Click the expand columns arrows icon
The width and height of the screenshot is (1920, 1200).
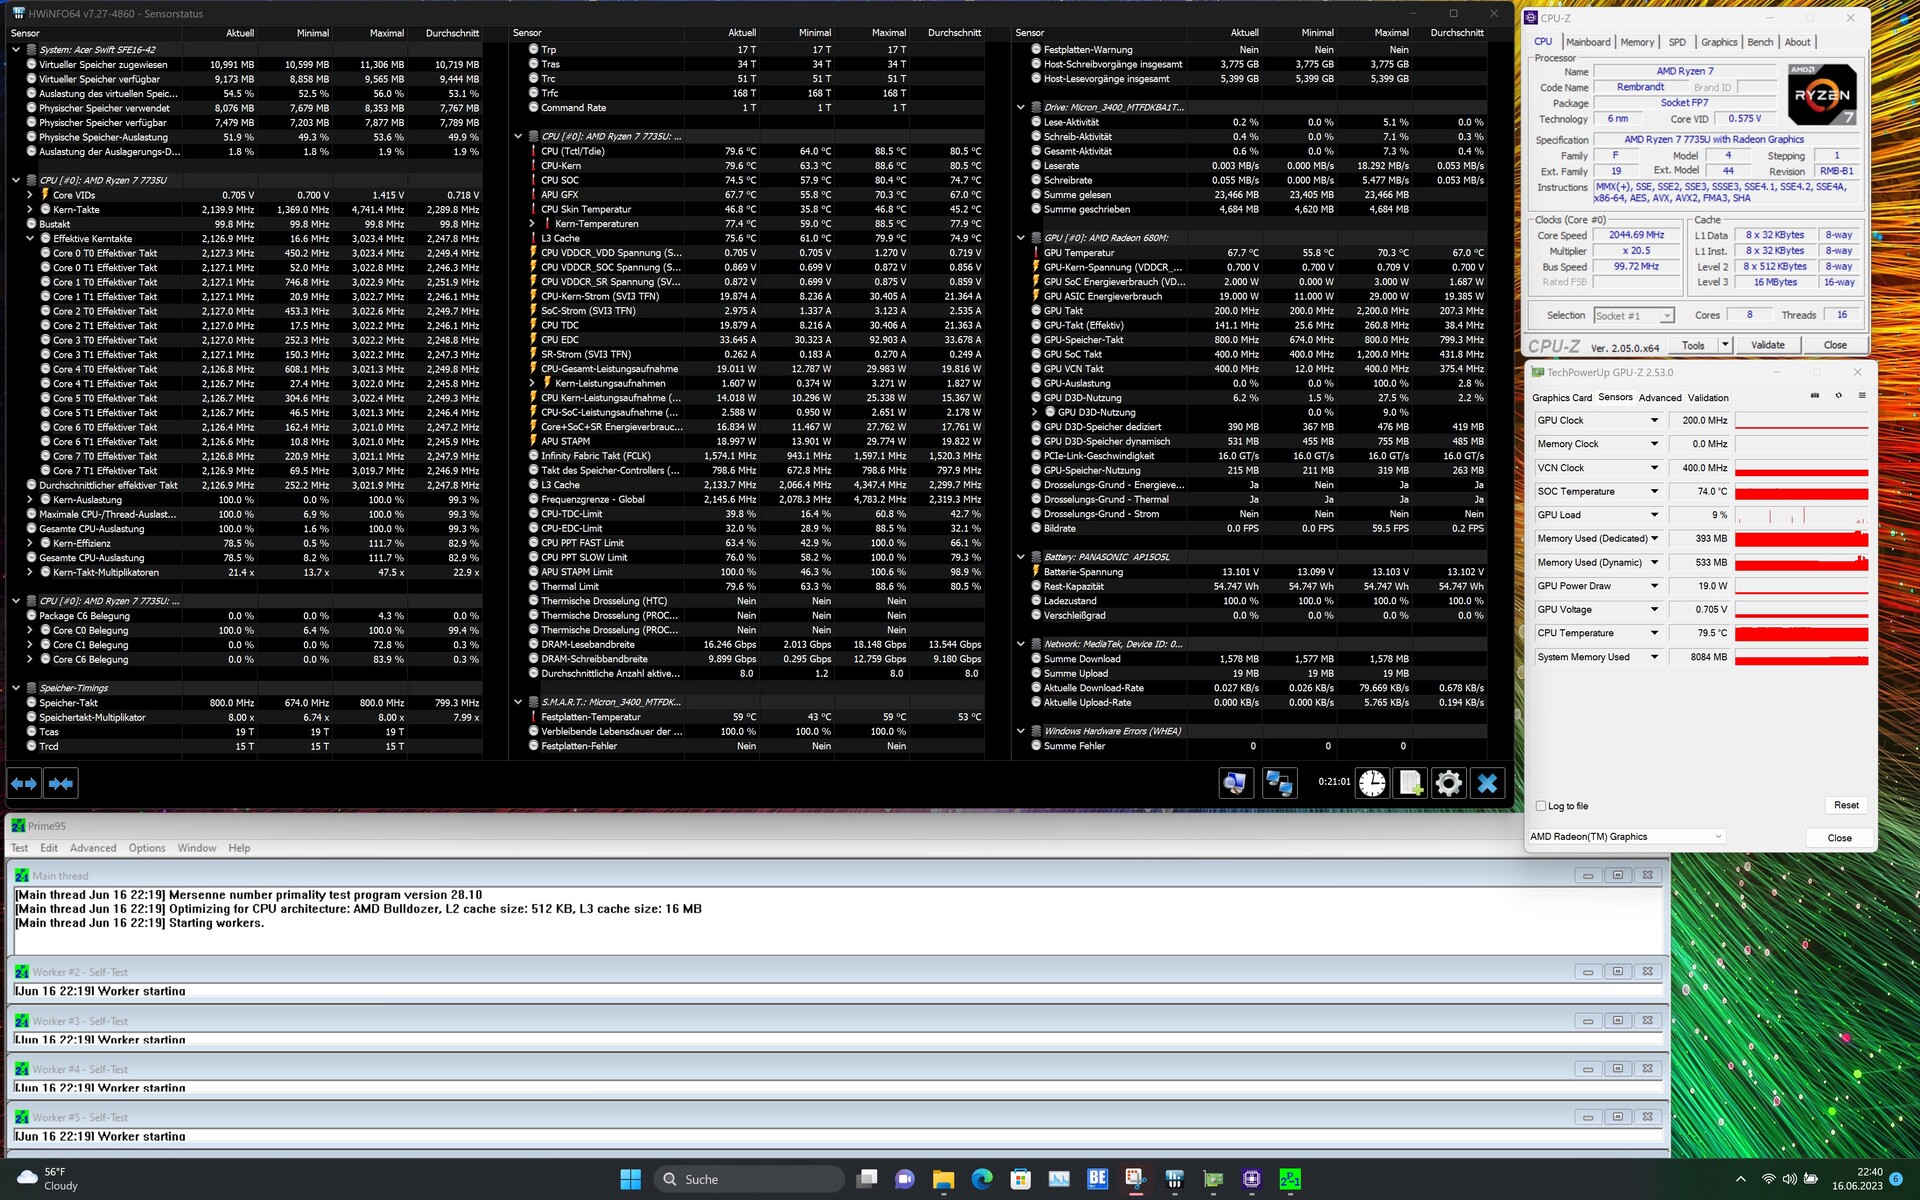24,783
